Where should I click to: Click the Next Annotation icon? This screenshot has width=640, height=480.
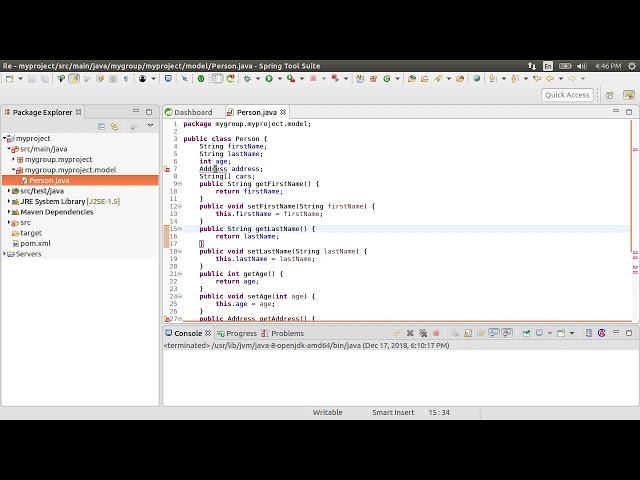493,78
